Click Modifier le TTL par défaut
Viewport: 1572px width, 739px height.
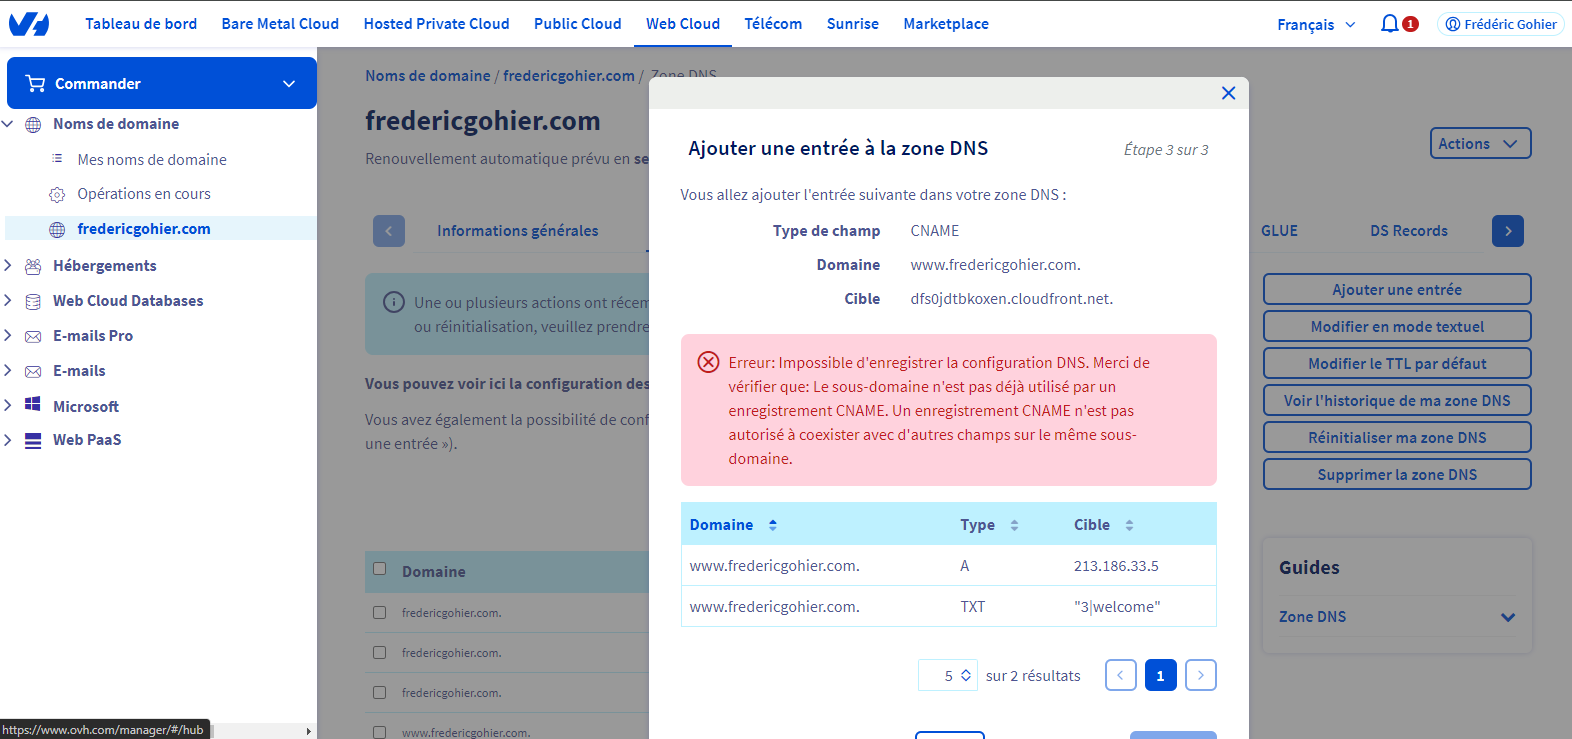(1397, 363)
